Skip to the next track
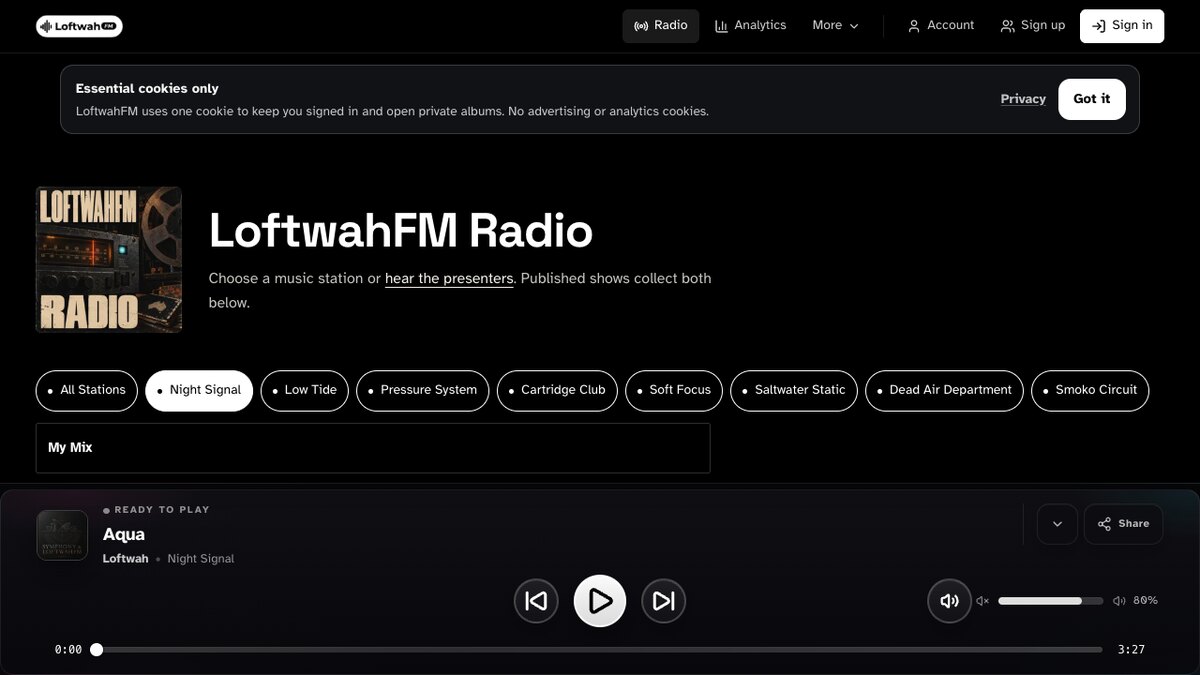 [x=664, y=601]
